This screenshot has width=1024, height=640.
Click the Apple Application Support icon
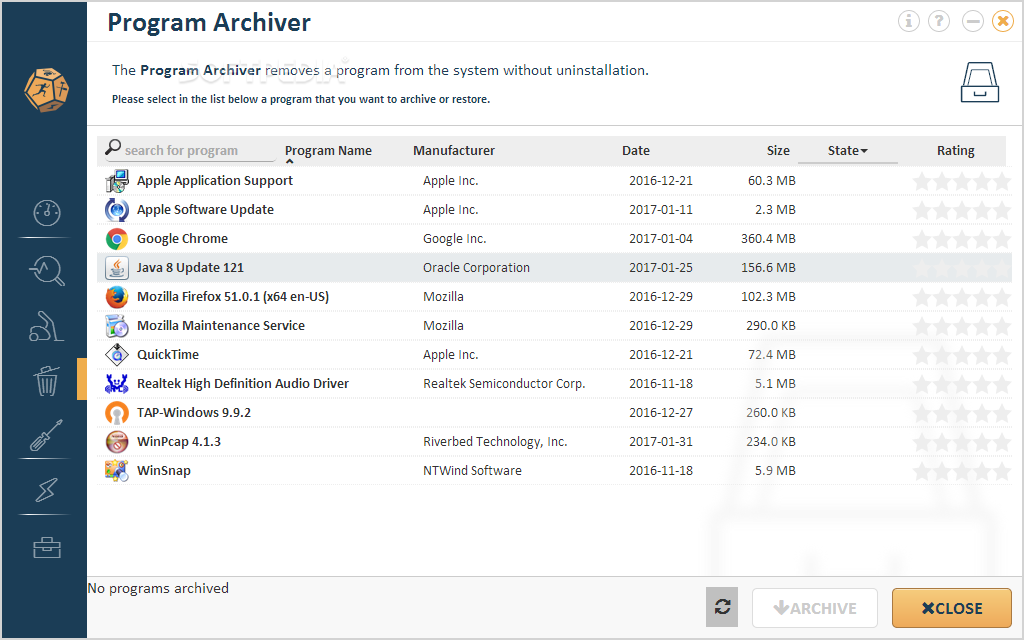(117, 181)
